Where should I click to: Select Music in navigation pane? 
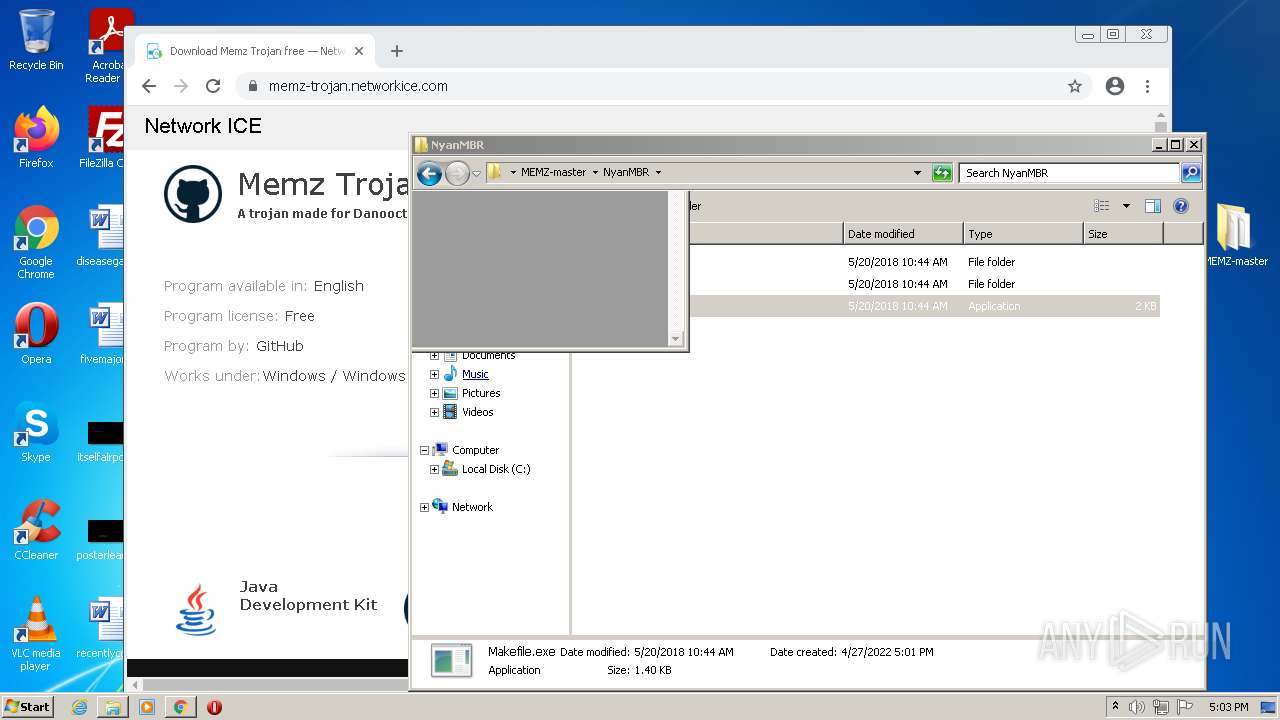[475, 374]
